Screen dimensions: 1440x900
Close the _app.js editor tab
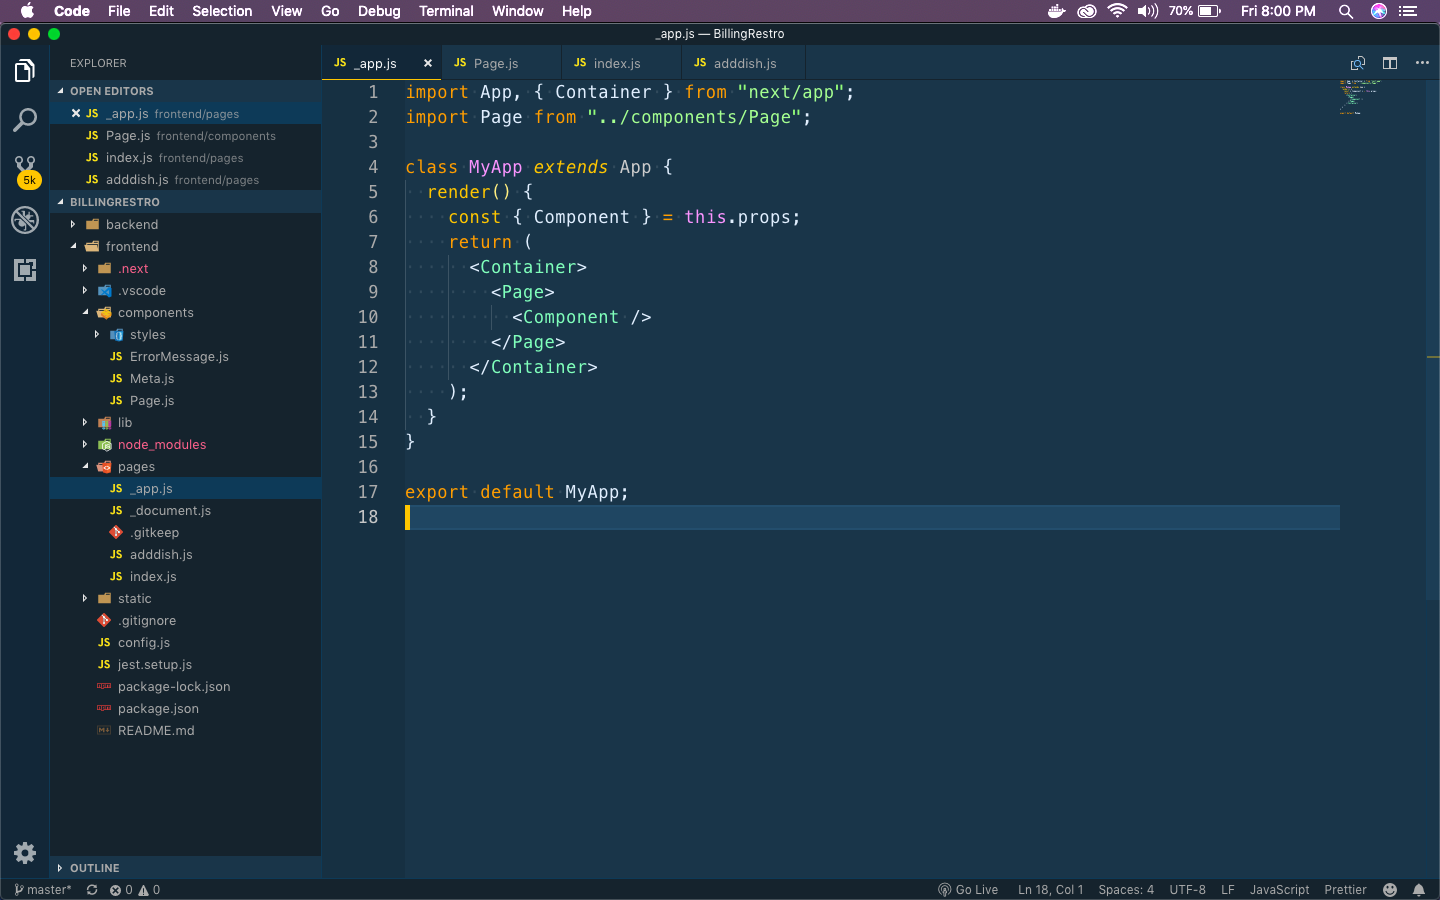pyautogui.click(x=428, y=63)
